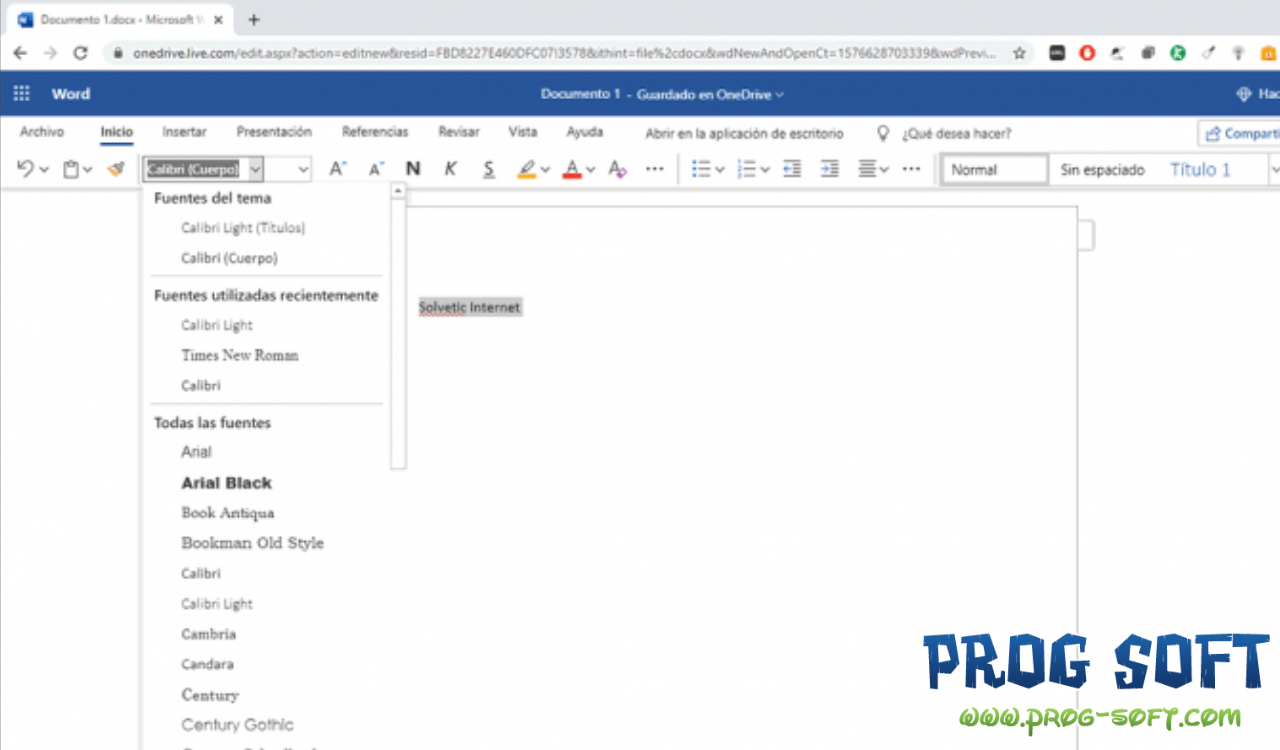Select the Century Gothic font

237,725
